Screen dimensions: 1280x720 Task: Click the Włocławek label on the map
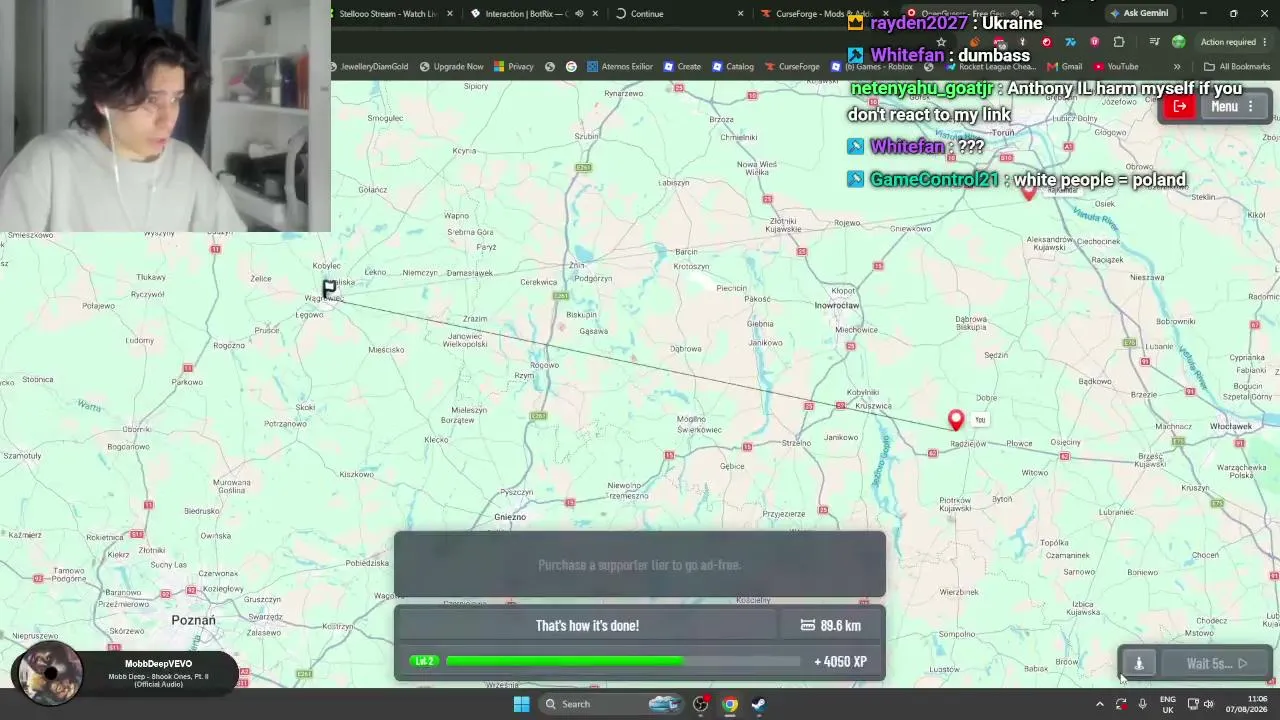pyautogui.click(x=1231, y=427)
